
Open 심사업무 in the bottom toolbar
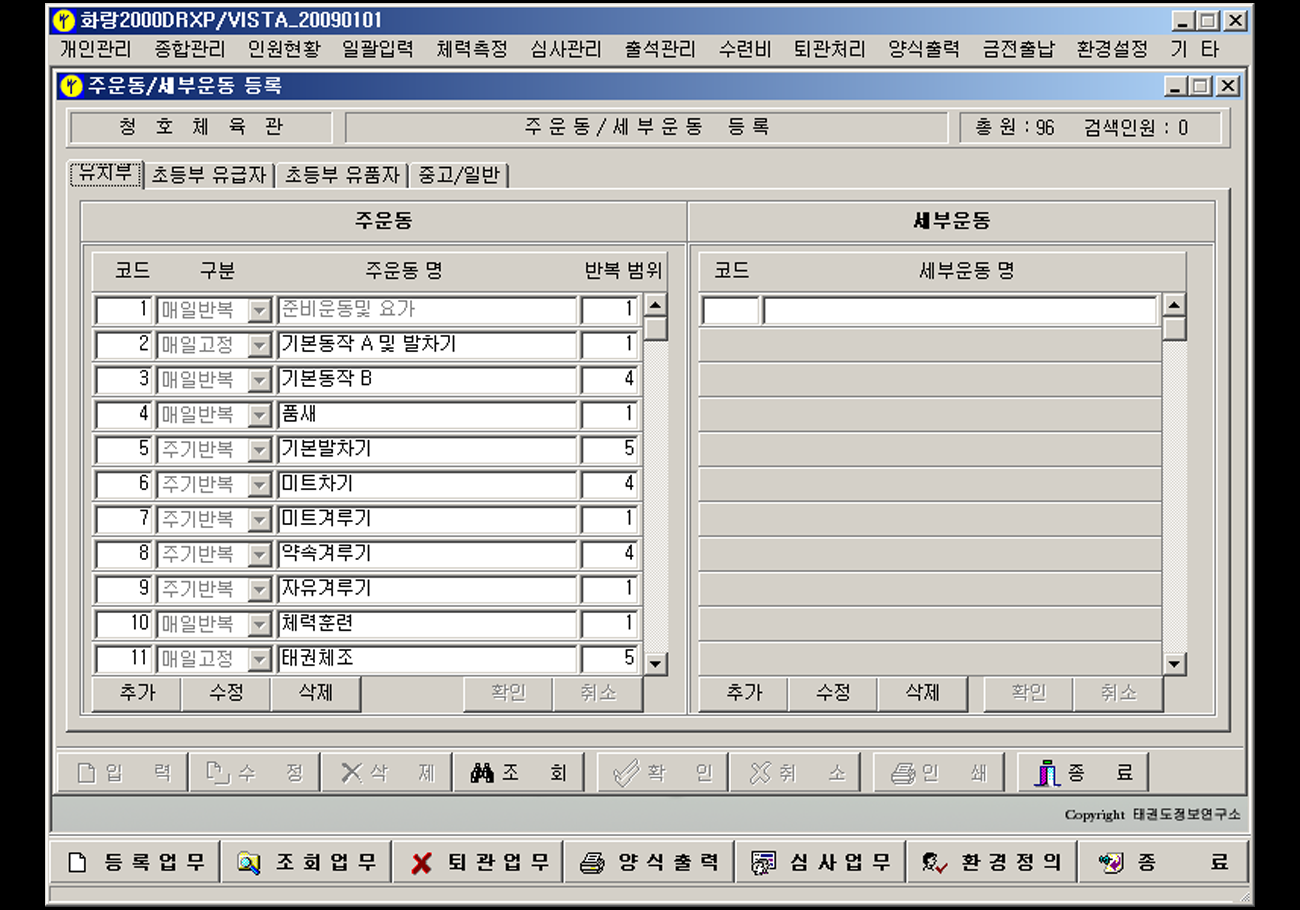click(821, 863)
